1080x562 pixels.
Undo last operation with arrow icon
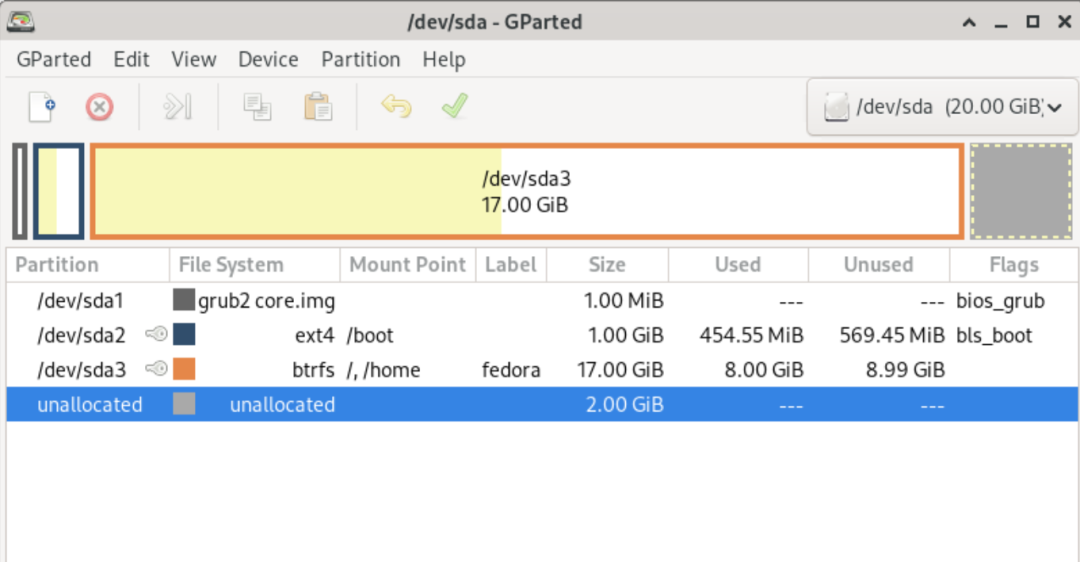(396, 106)
